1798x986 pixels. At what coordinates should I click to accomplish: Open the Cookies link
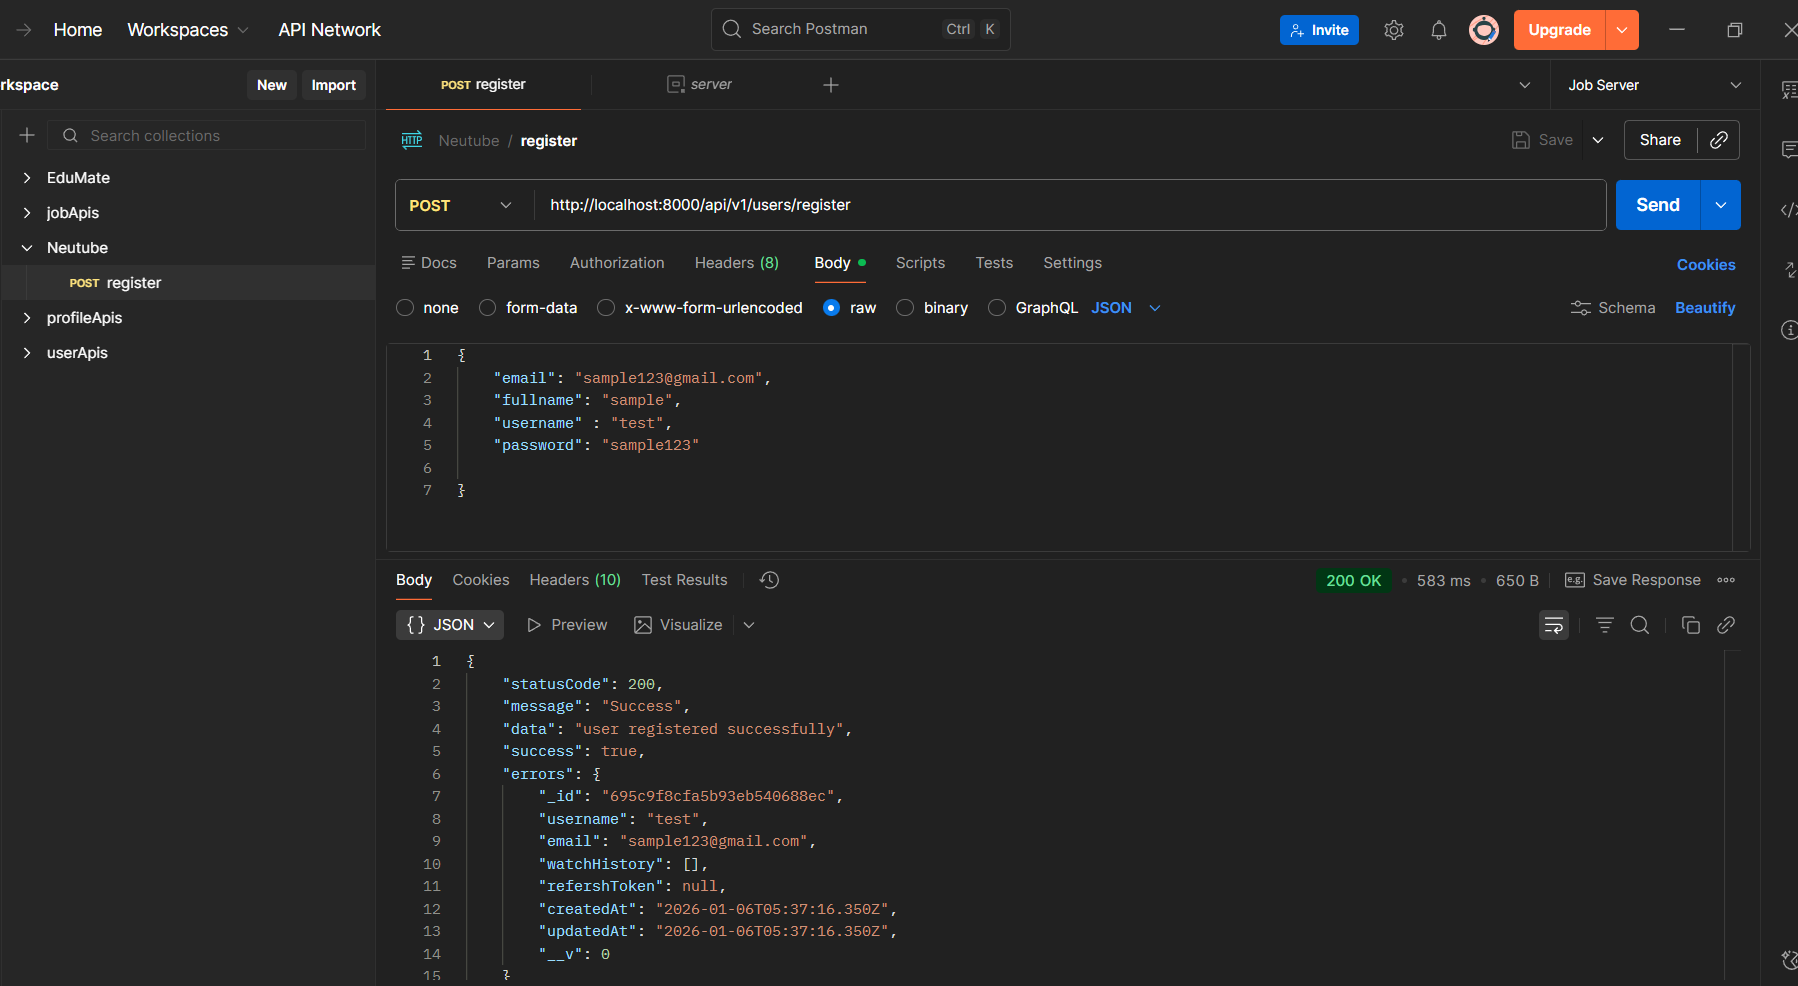(x=1706, y=265)
